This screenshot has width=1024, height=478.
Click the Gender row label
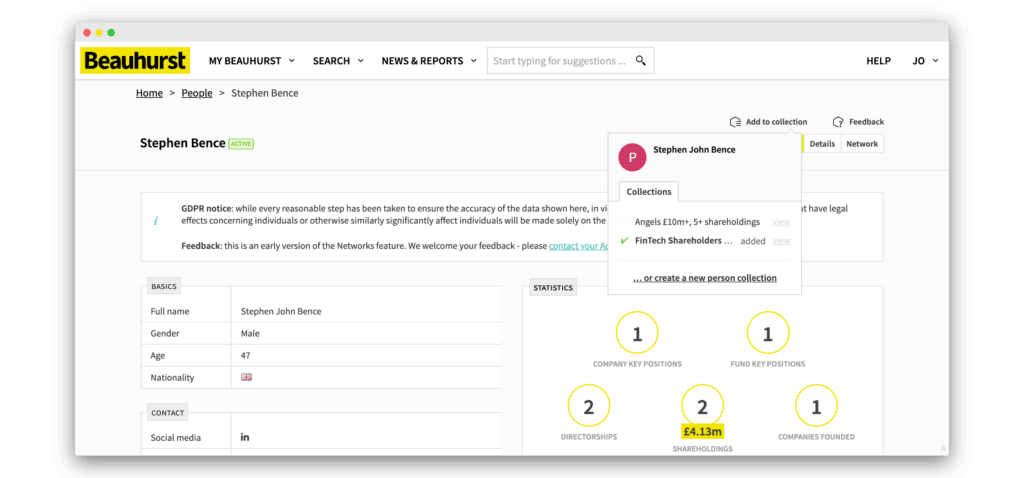pyautogui.click(x=165, y=334)
